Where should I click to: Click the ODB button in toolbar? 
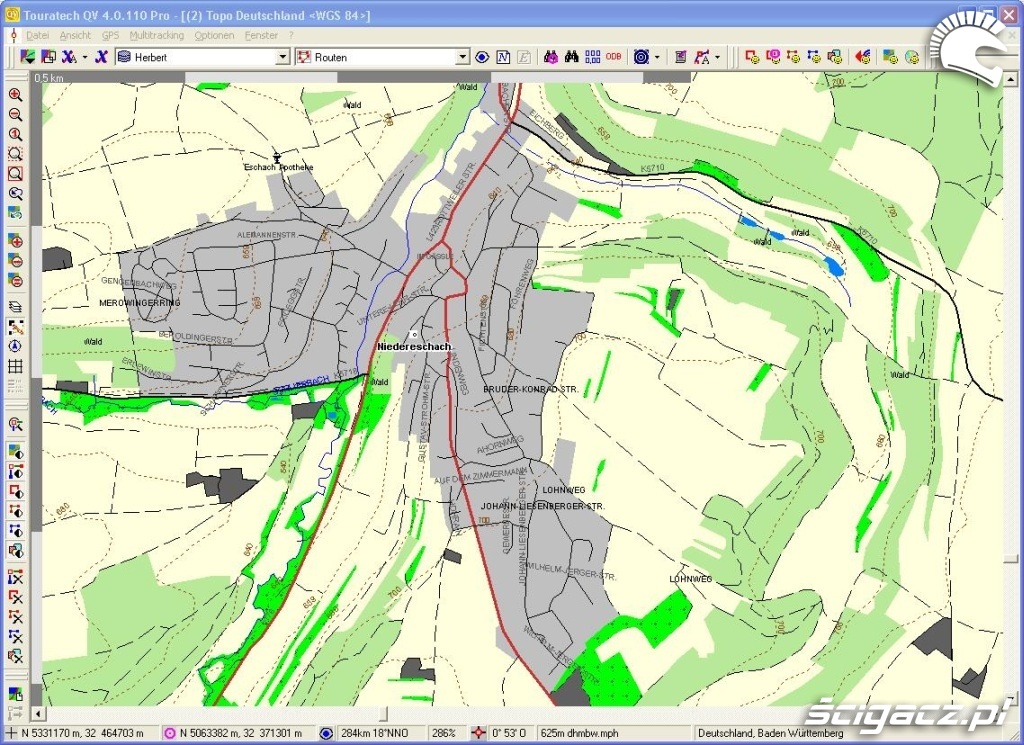[x=613, y=57]
